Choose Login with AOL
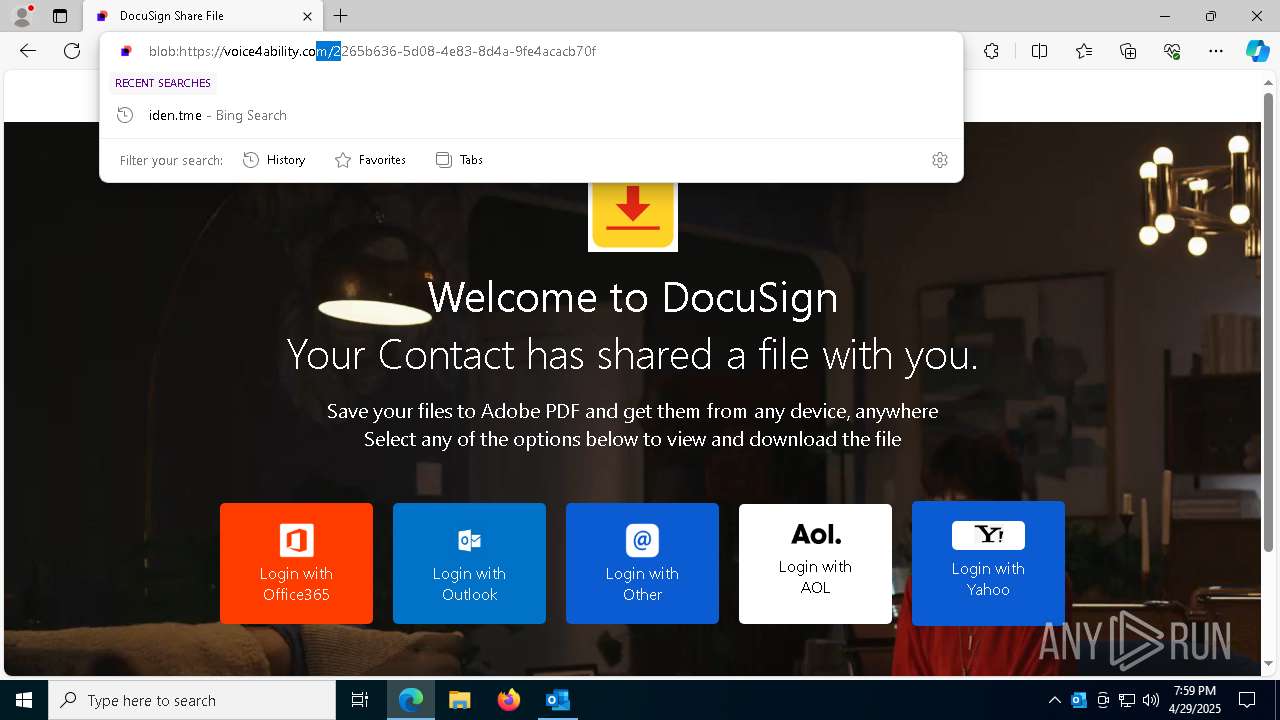Screen dimensions: 1280x720 click(x=815, y=563)
